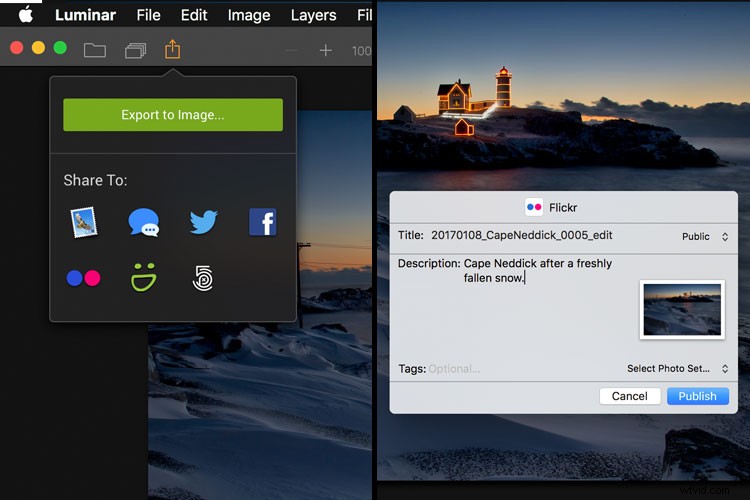Click the share export toolbar icon
The height and width of the screenshot is (500, 750).
(172, 49)
